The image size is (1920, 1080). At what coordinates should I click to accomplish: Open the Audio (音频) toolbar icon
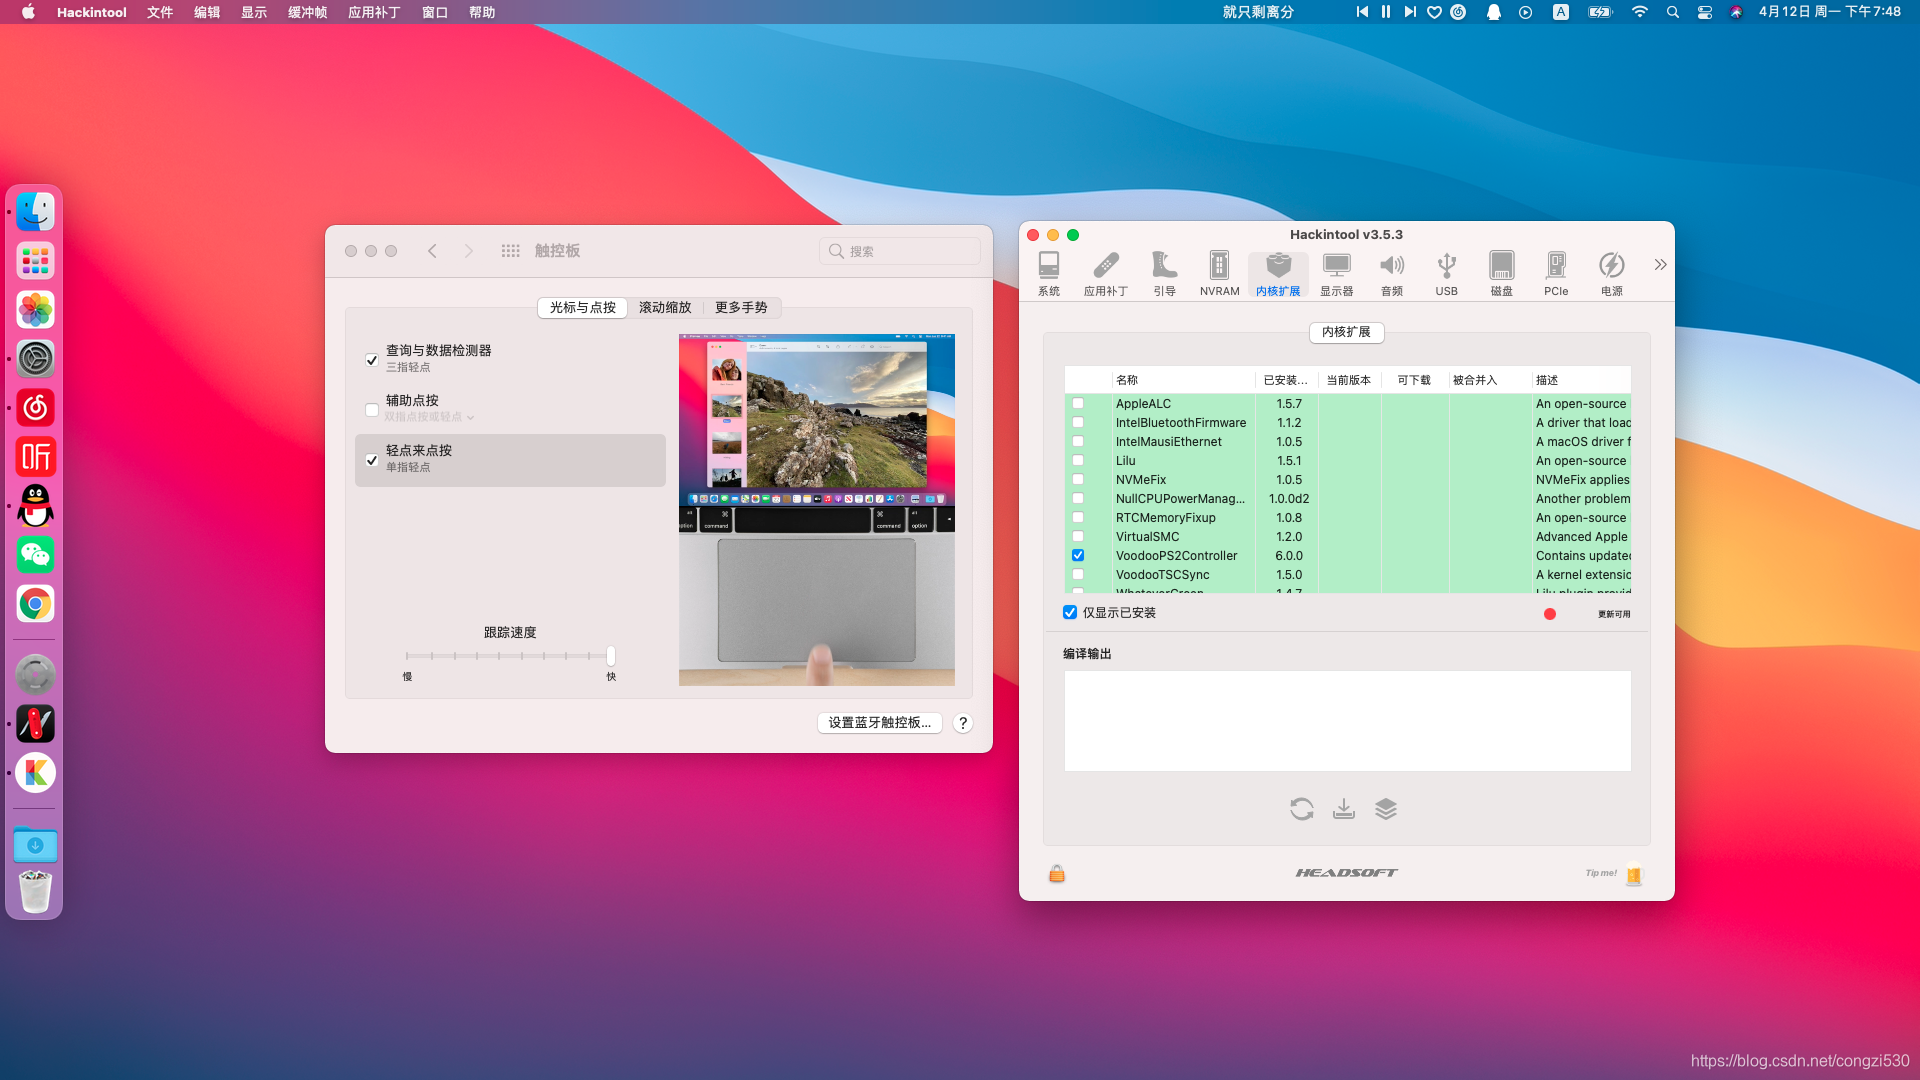(1392, 273)
